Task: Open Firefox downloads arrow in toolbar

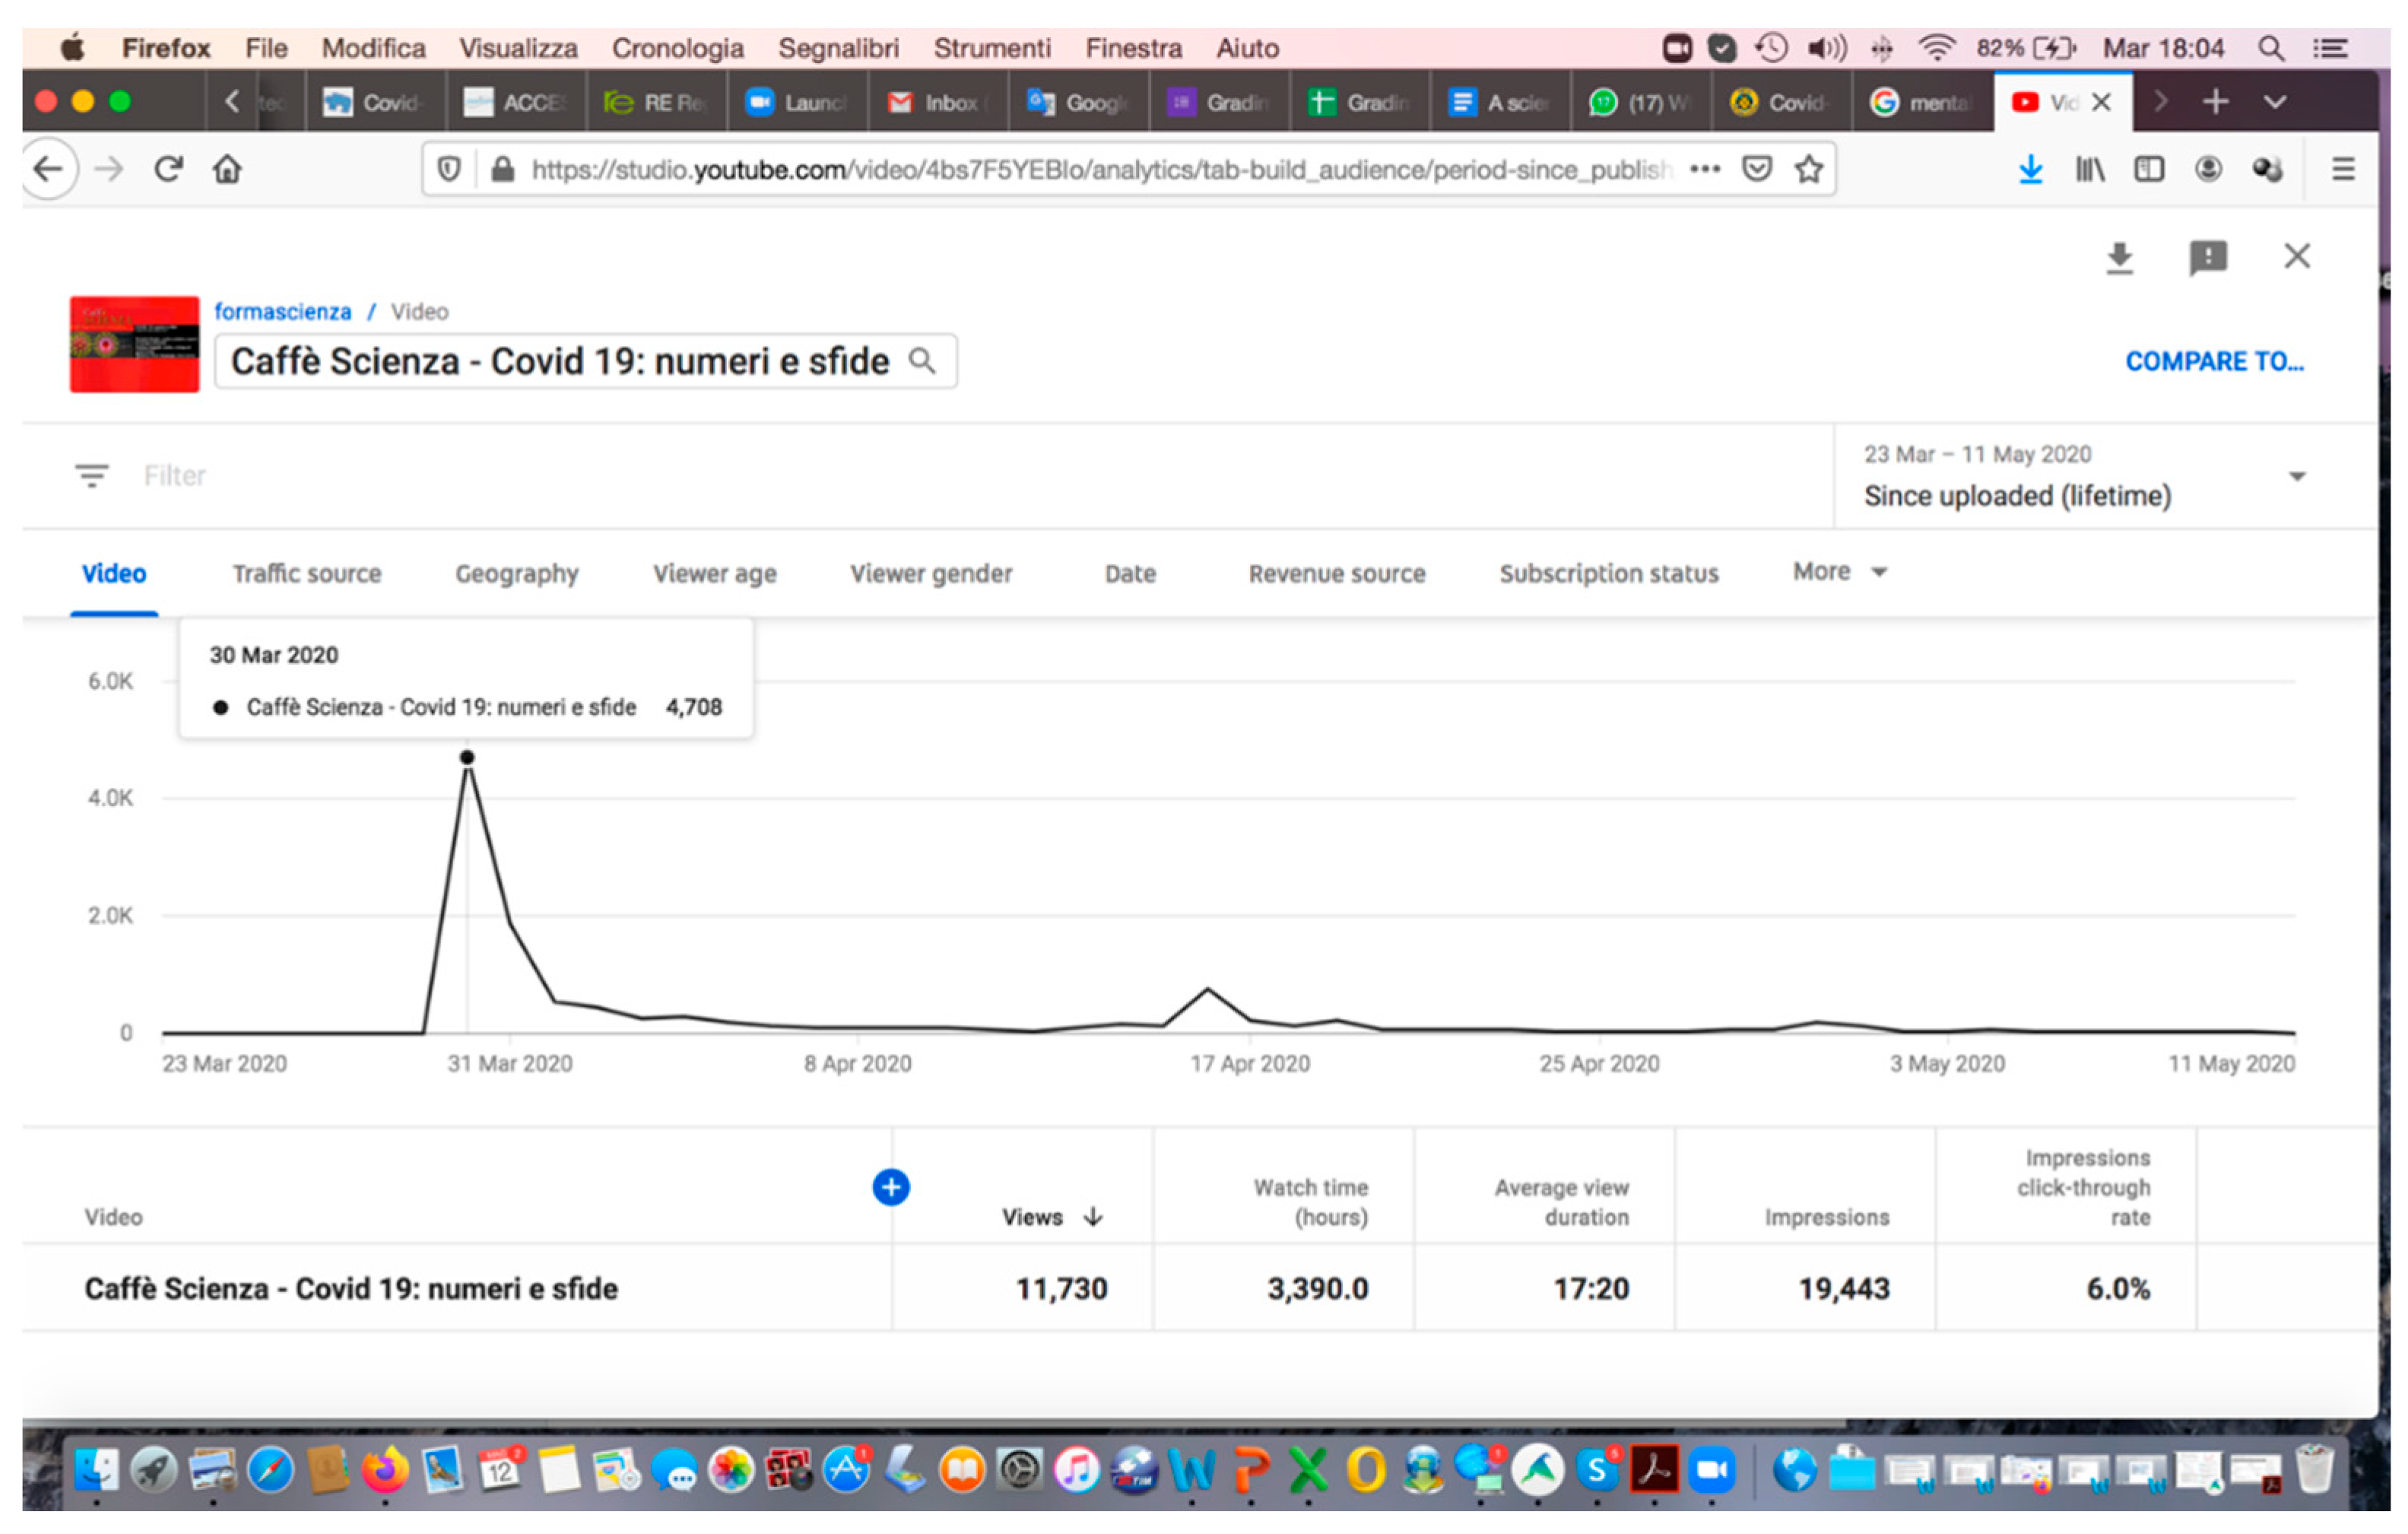Action: [2030, 169]
